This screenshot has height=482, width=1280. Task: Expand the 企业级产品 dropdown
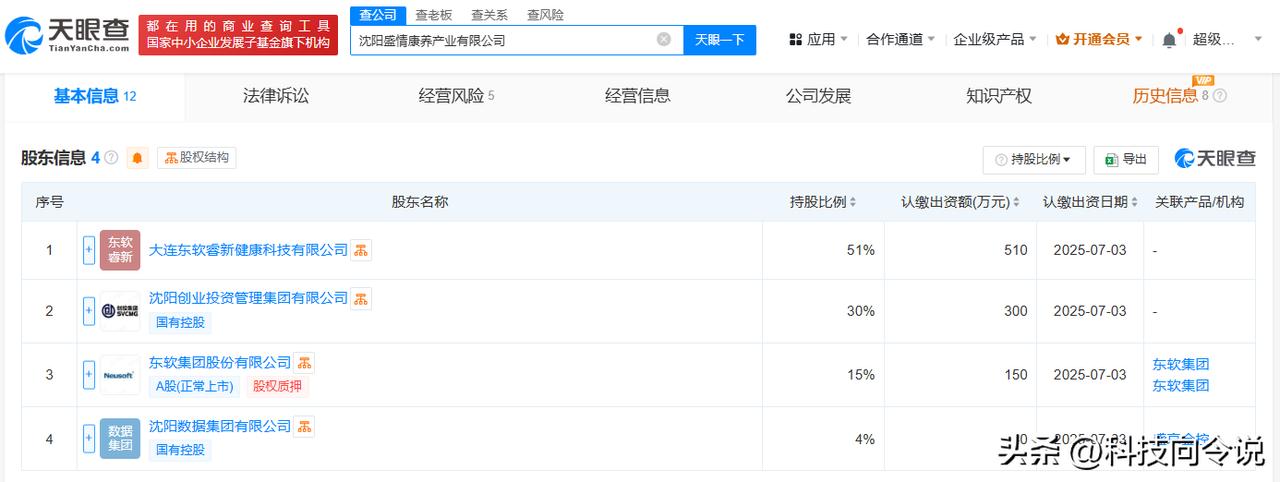pyautogui.click(x=994, y=39)
